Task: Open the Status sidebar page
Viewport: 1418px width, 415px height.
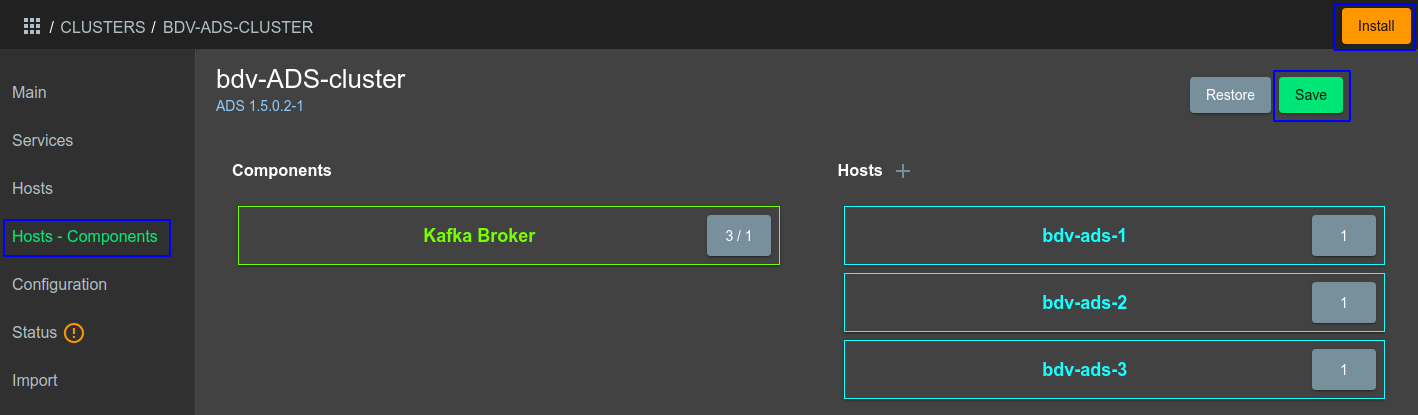Action: click(x=35, y=333)
